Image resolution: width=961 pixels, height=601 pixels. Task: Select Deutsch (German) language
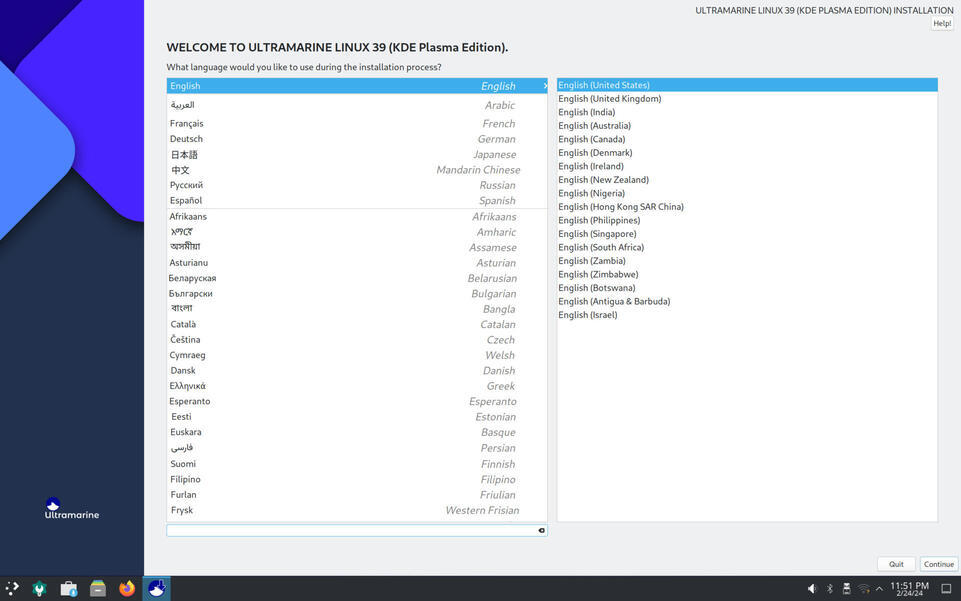pos(357,139)
